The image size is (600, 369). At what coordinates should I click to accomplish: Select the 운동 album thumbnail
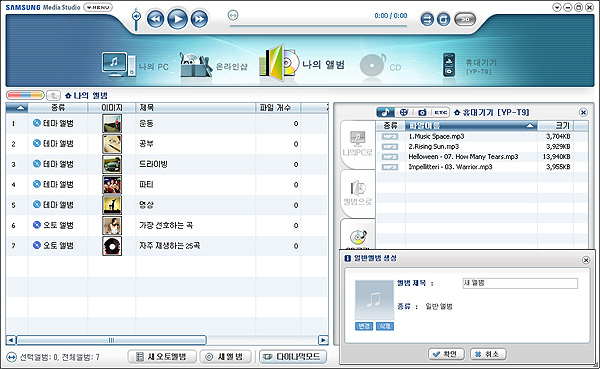tap(112, 124)
